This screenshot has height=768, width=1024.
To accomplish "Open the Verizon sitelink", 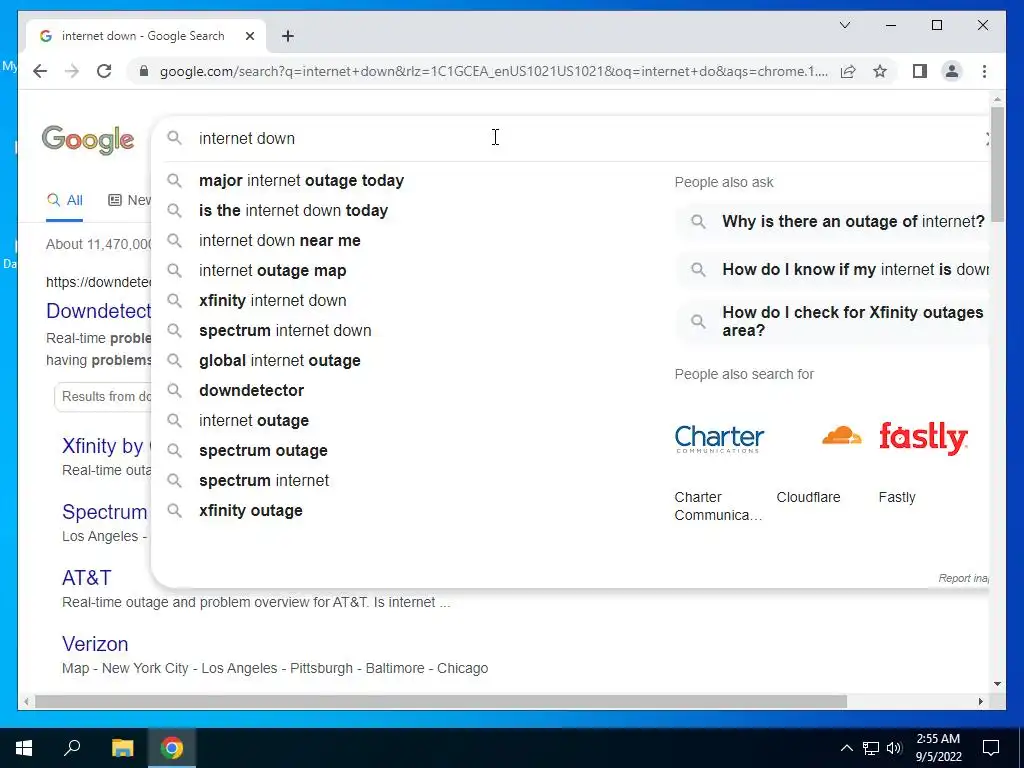I will coord(95,644).
